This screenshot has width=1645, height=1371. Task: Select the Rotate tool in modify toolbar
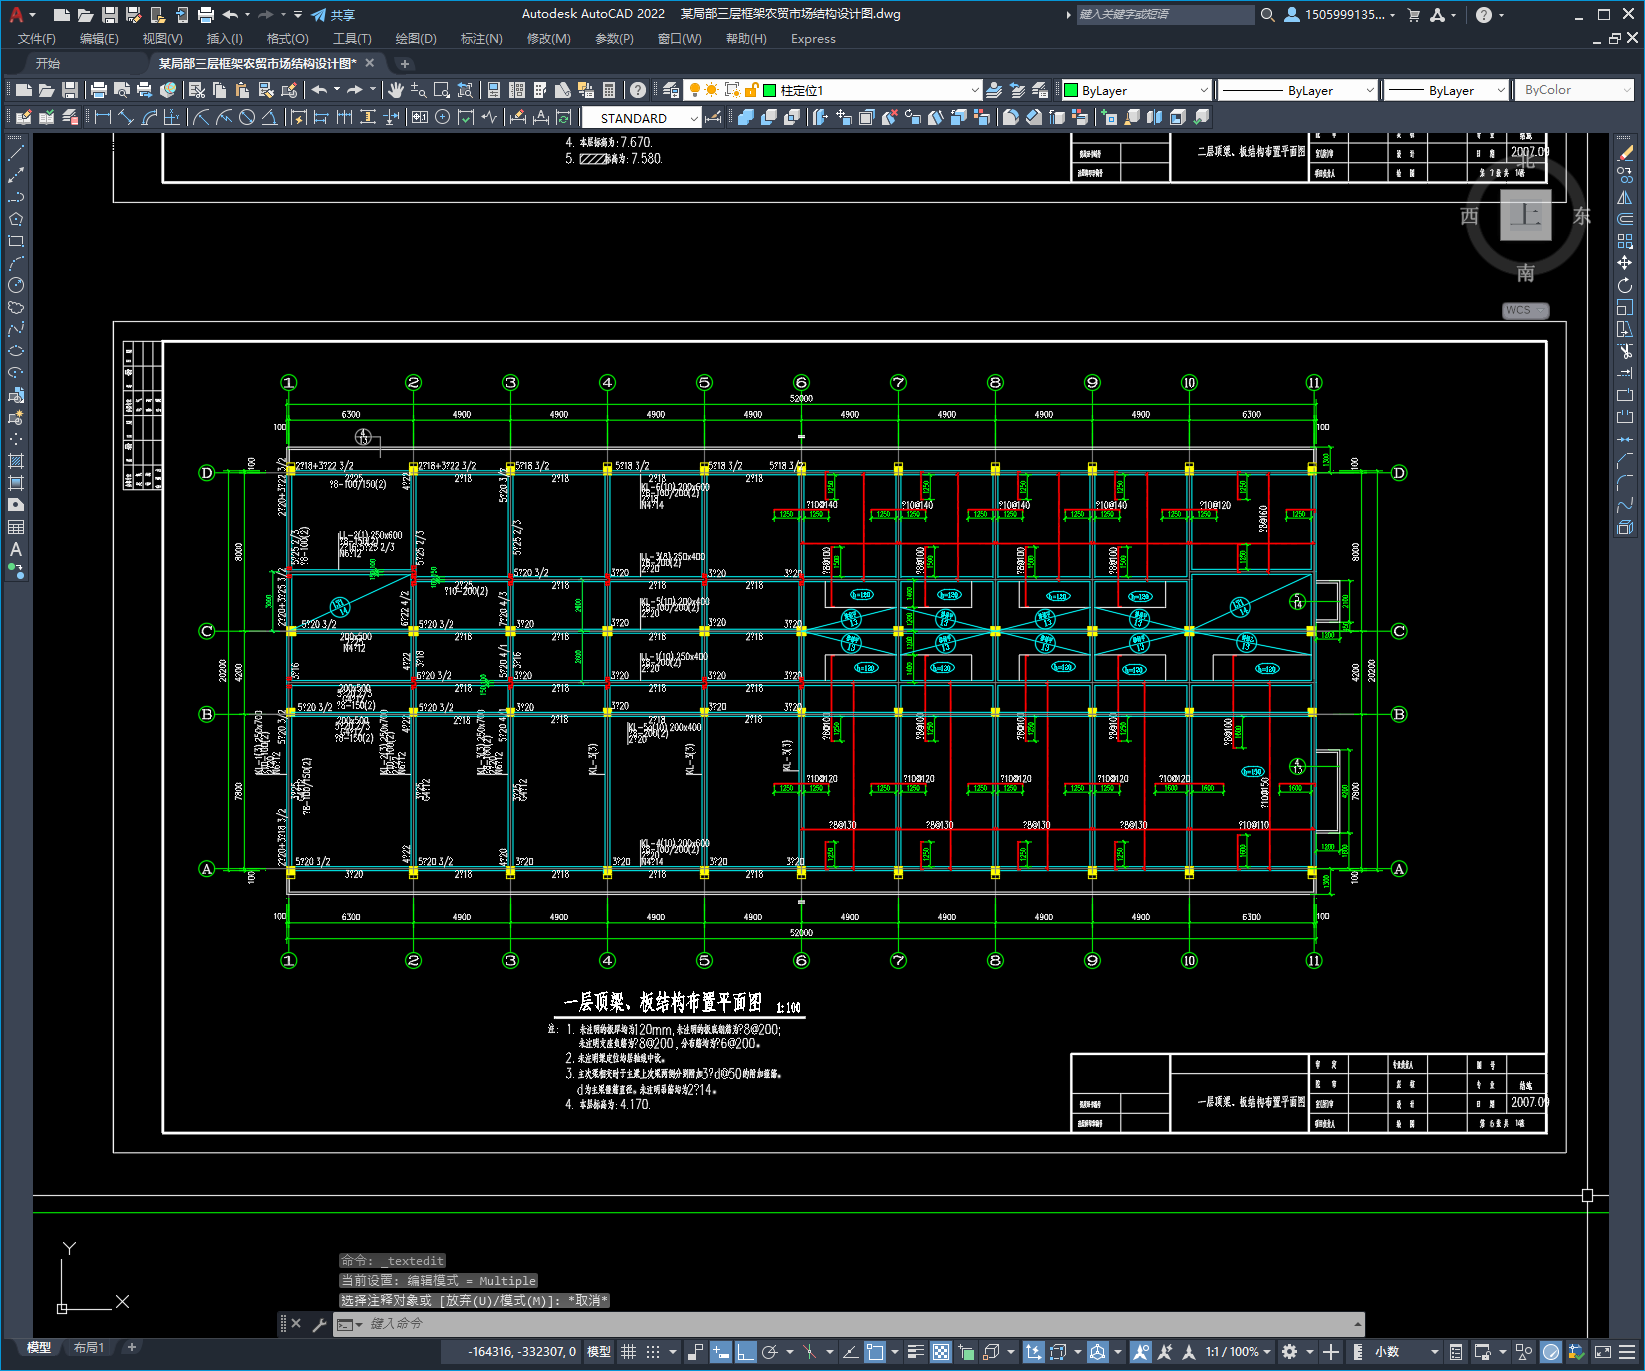tap(1625, 285)
